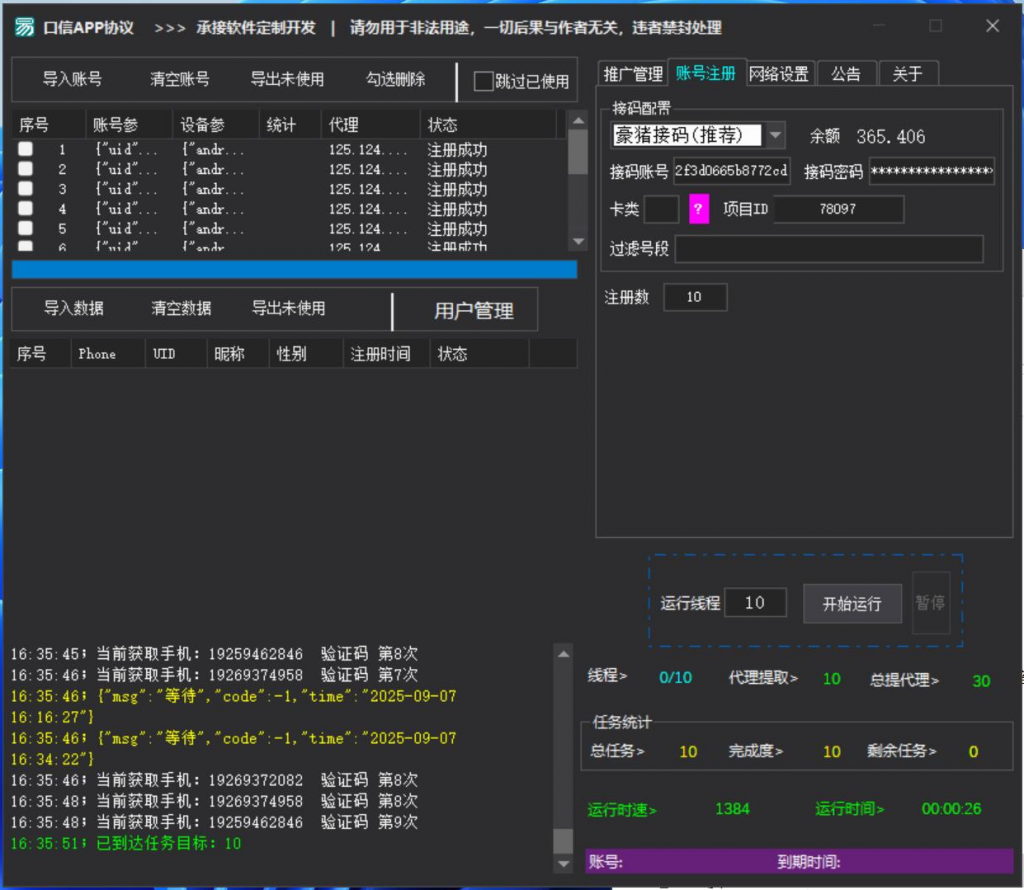Select the checkbox for account row 3

tap(26, 189)
